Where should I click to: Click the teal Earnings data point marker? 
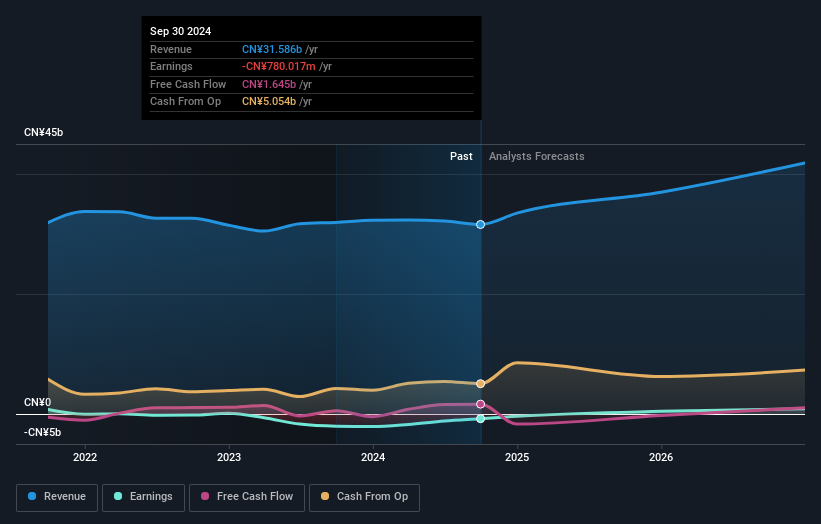(480, 419)
